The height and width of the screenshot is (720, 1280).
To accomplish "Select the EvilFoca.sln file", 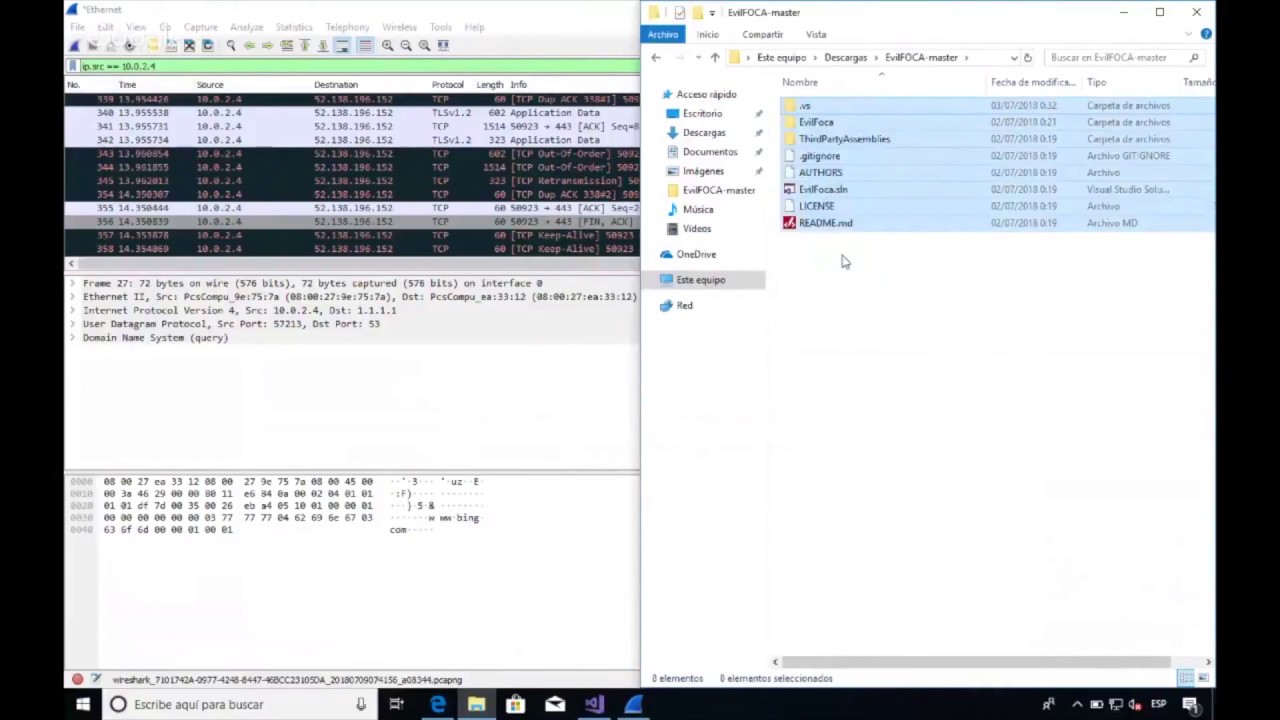I will [x=823, y=189].
